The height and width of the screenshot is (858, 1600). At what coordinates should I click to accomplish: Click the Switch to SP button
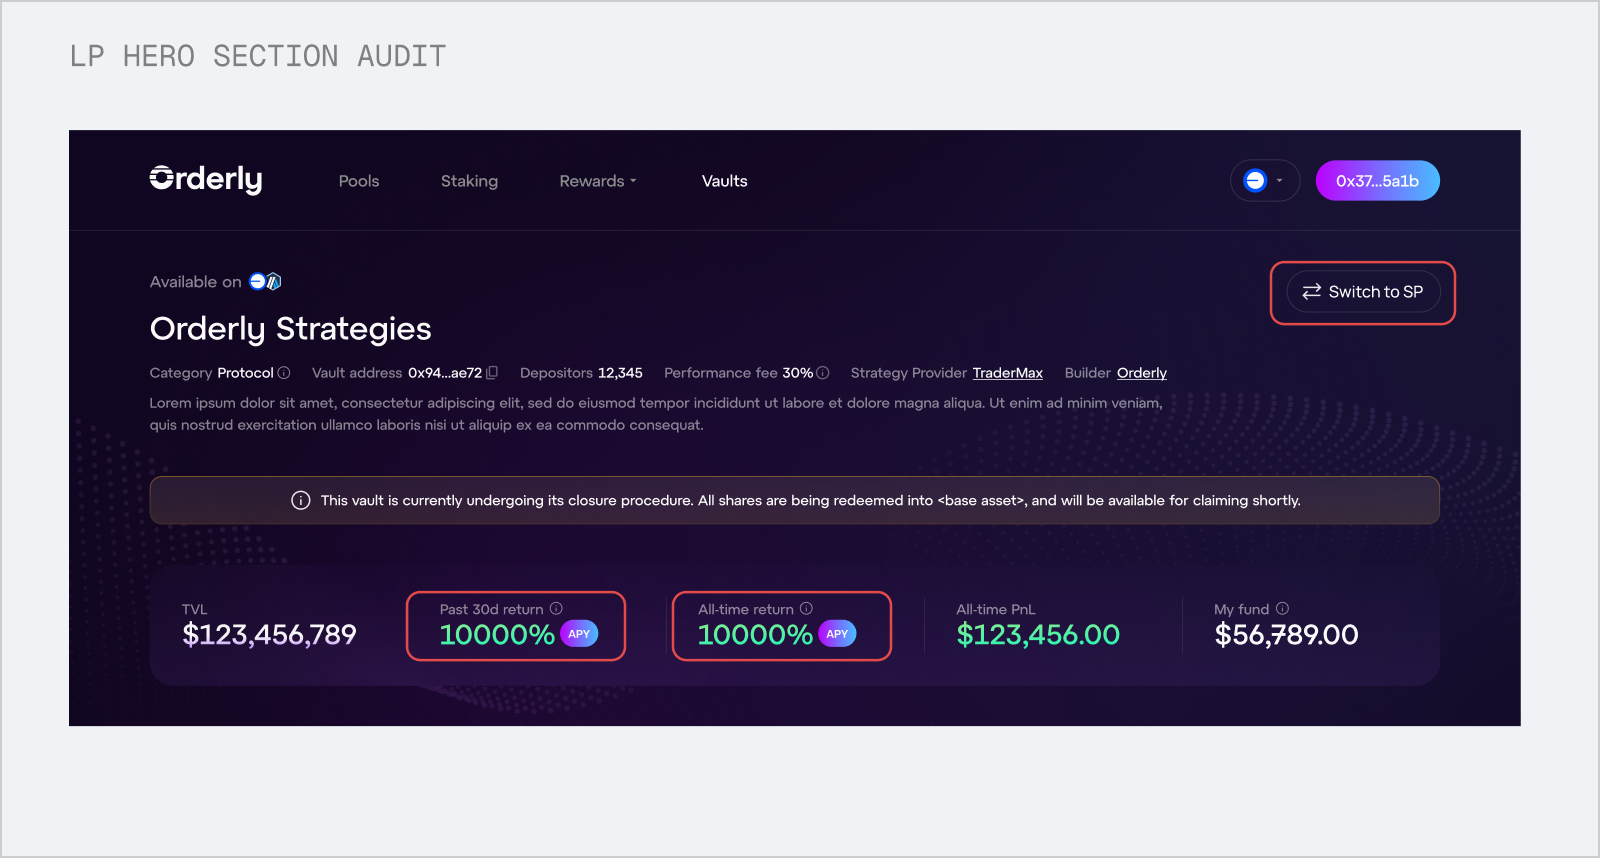[1362, 292]
